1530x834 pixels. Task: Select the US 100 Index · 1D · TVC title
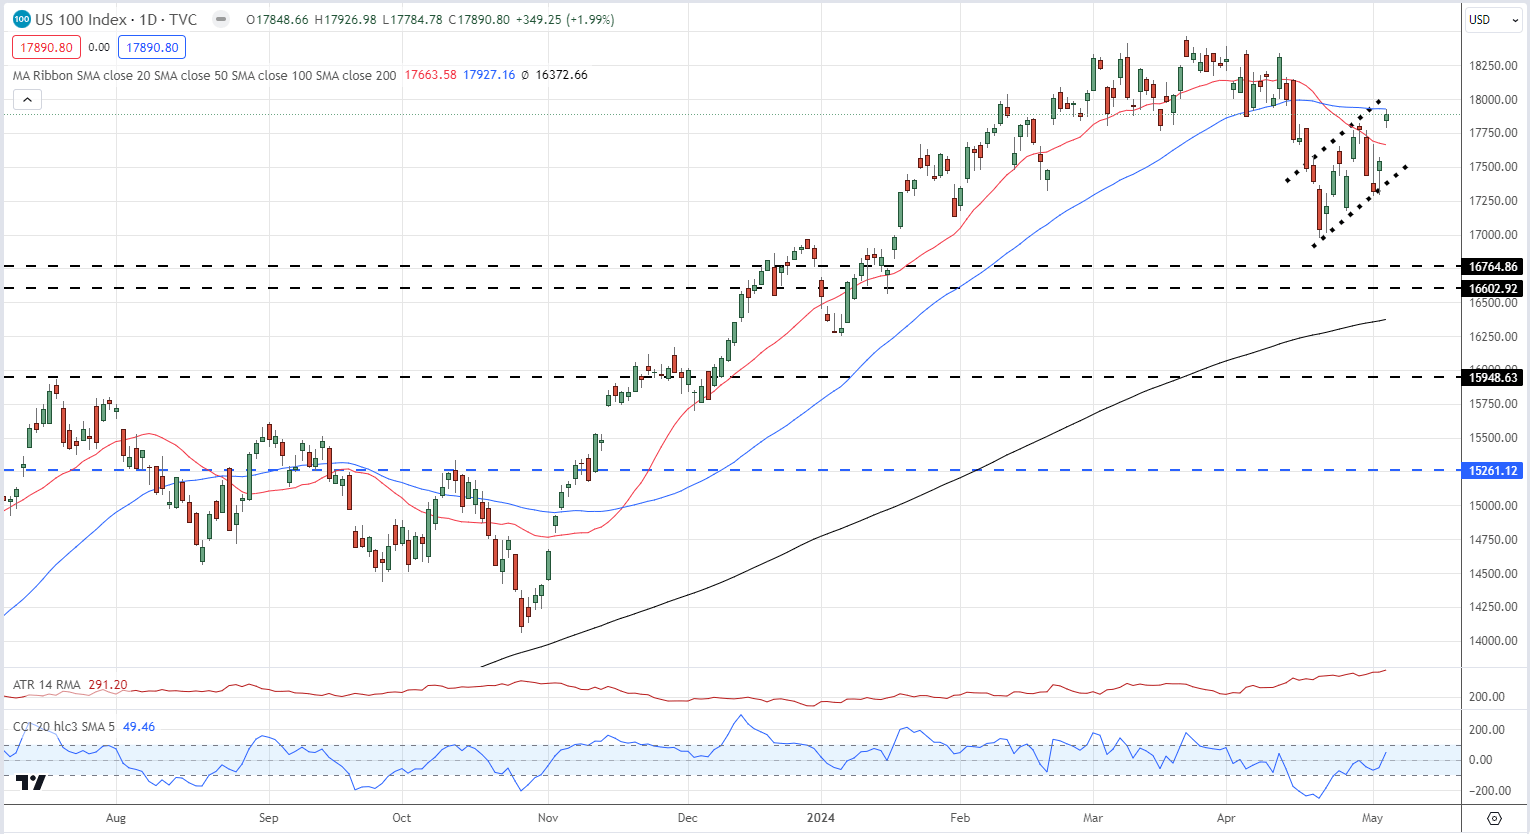pyautogui.click(x=116, y=19)
